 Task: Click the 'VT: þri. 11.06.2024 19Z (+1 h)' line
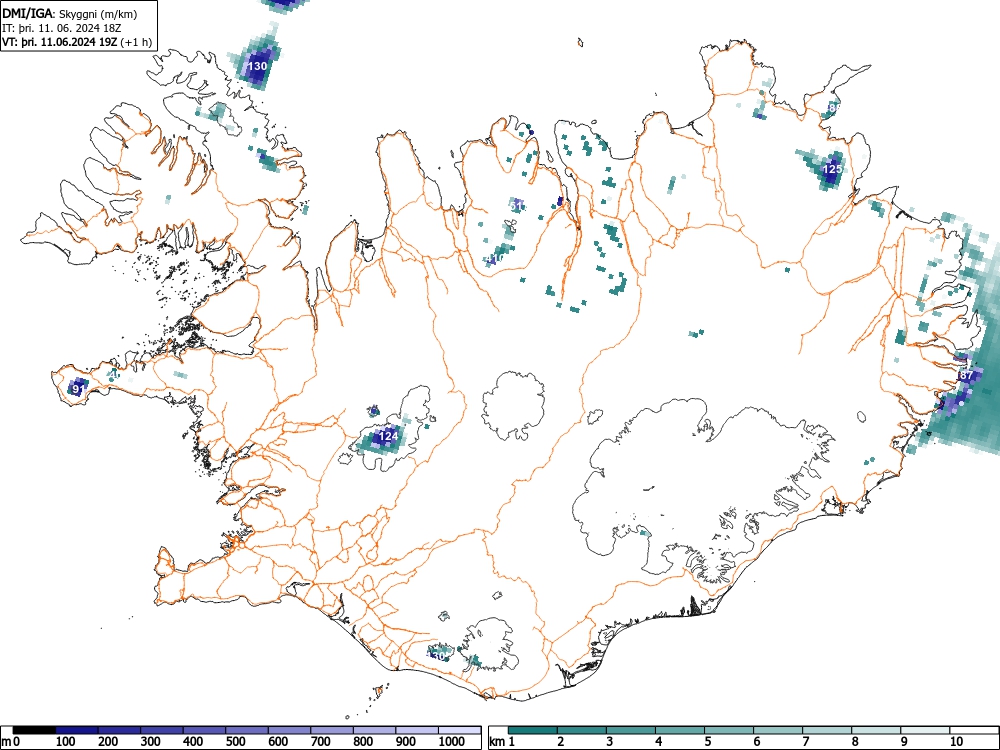77,42
